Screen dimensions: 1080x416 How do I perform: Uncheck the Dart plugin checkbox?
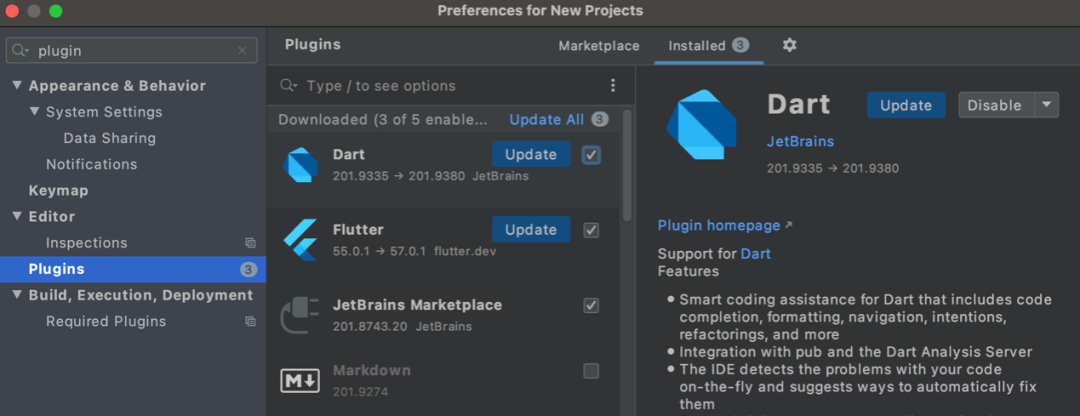pyautogui.click(x=591, y=155)
